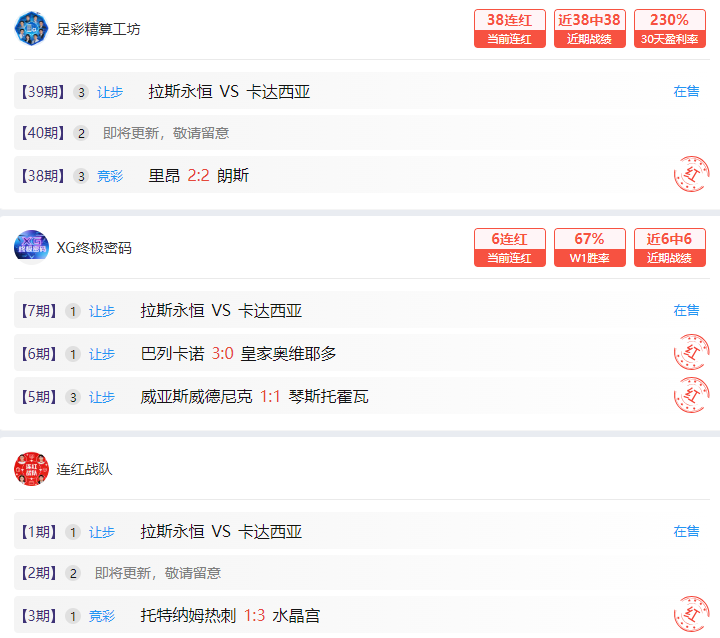Click the 【40期】 label
Screen dimensions: 720x638
coord(43,133)
